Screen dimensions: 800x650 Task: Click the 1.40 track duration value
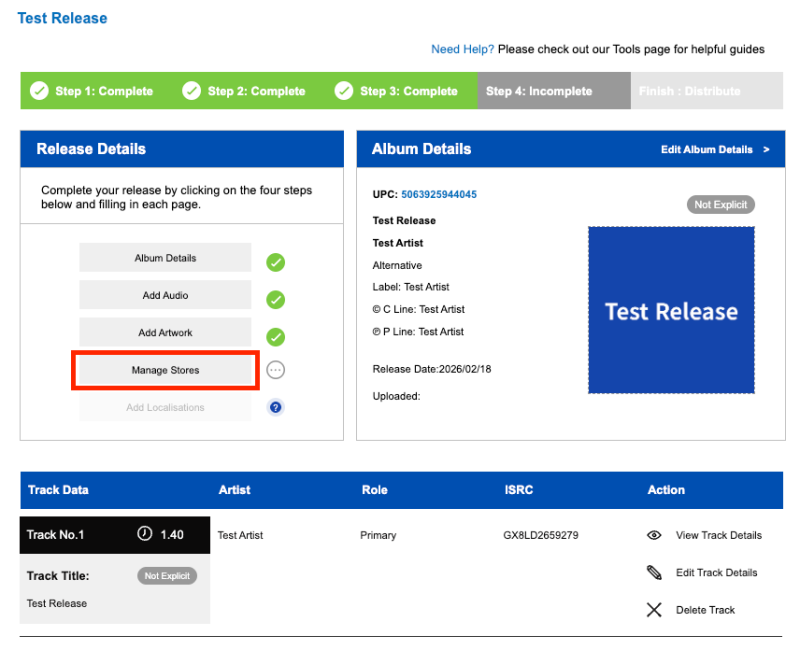[x=172, y=535]
